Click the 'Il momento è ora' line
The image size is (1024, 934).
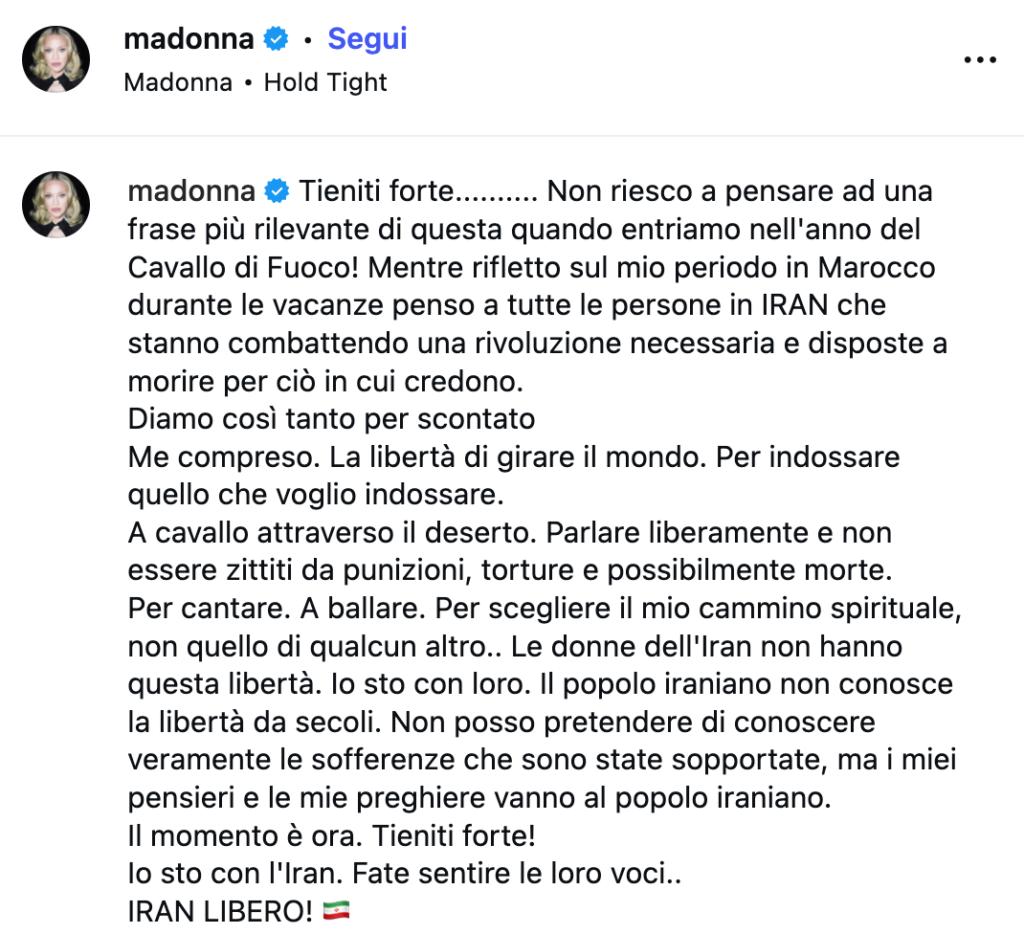click(258, 836)
